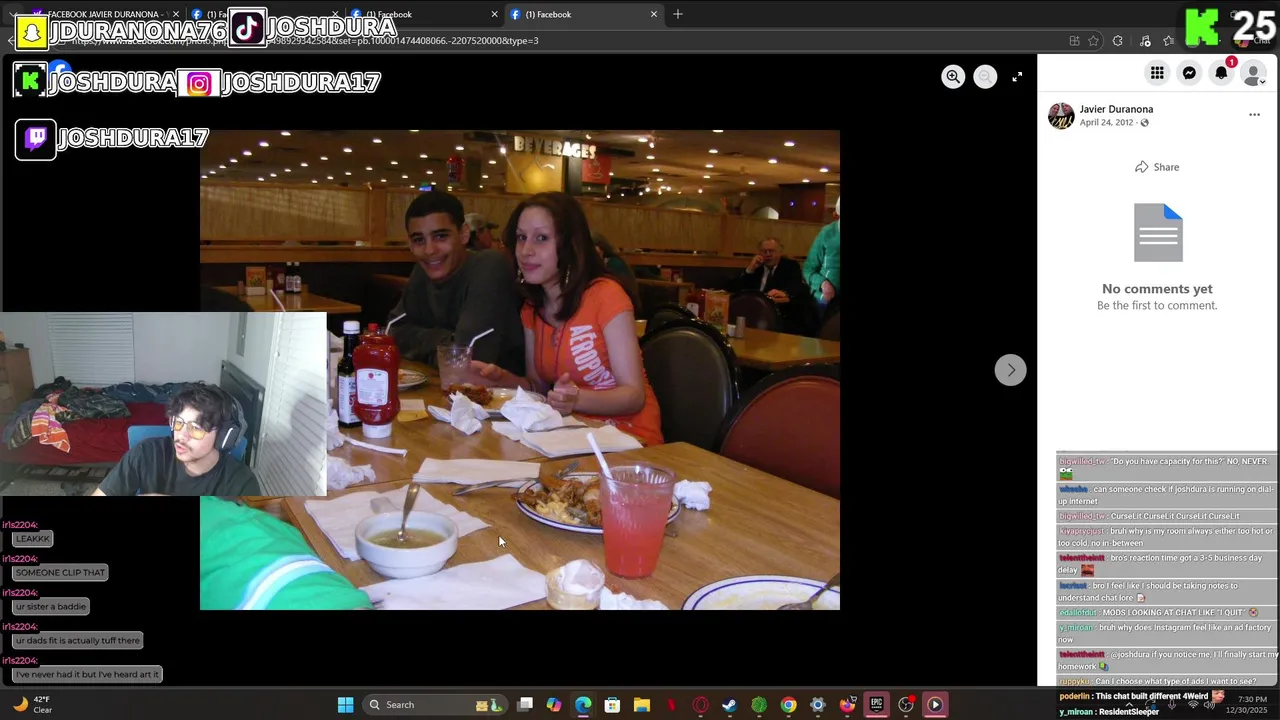Viewport: 1280px width, 720px height.
Task: Enter fullscreen mode for the photo
Action: click(1017, 77)
